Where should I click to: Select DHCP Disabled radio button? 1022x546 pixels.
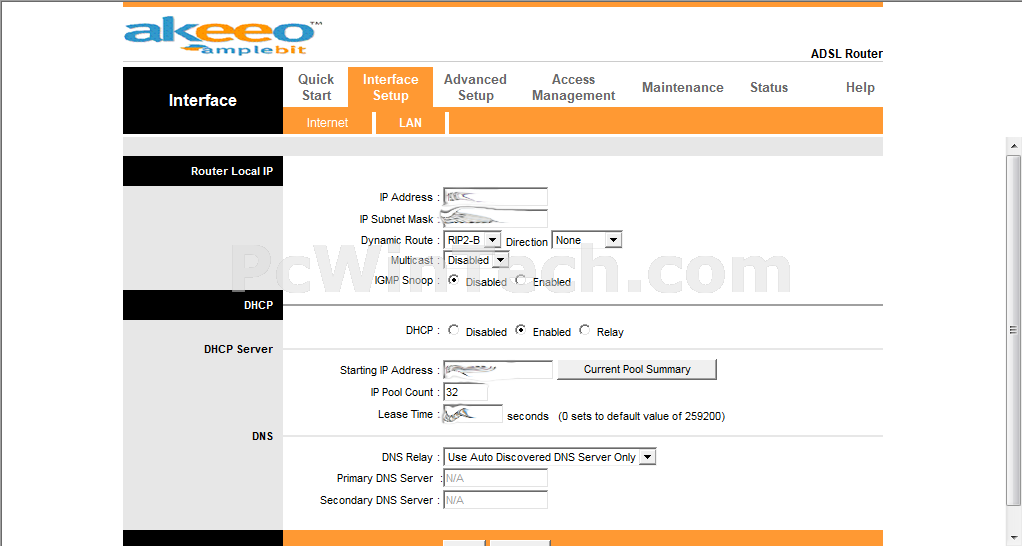pyautogui.click(x=454, y=330)
